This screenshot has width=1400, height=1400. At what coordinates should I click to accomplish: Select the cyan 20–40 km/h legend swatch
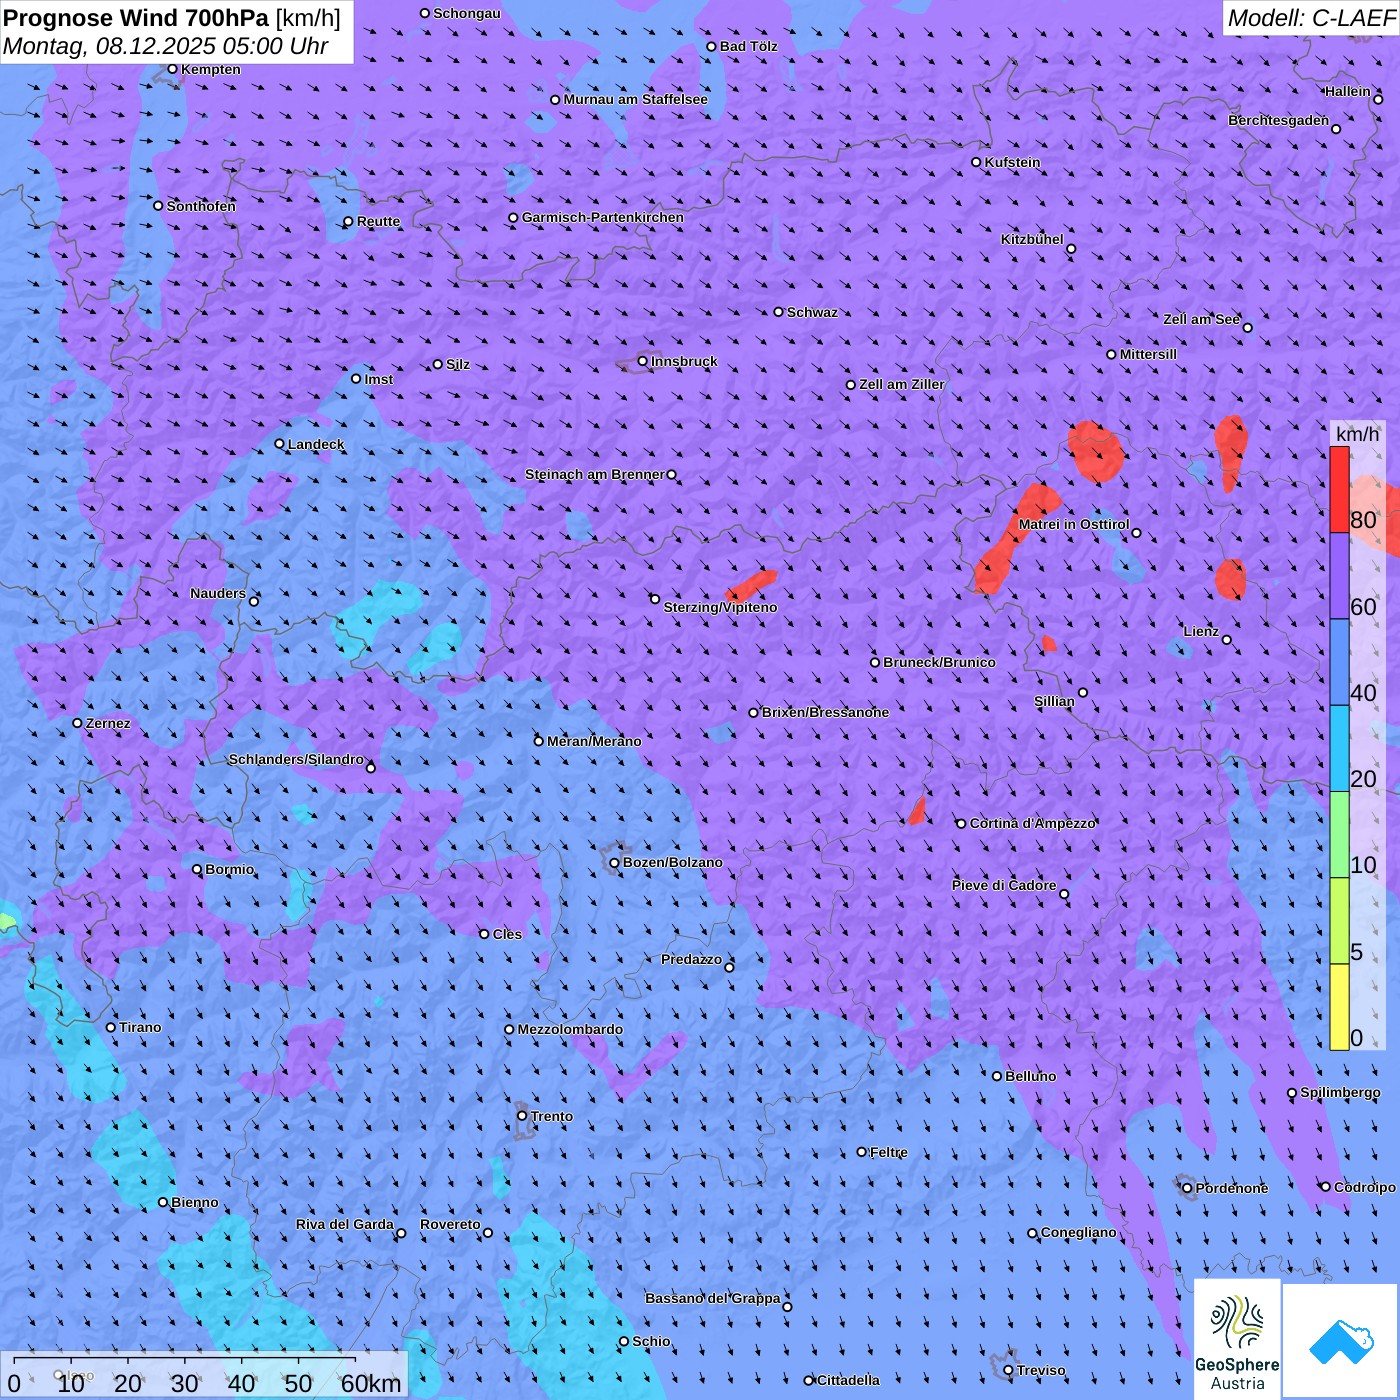pyautogui.click(x=1339, y=748)
